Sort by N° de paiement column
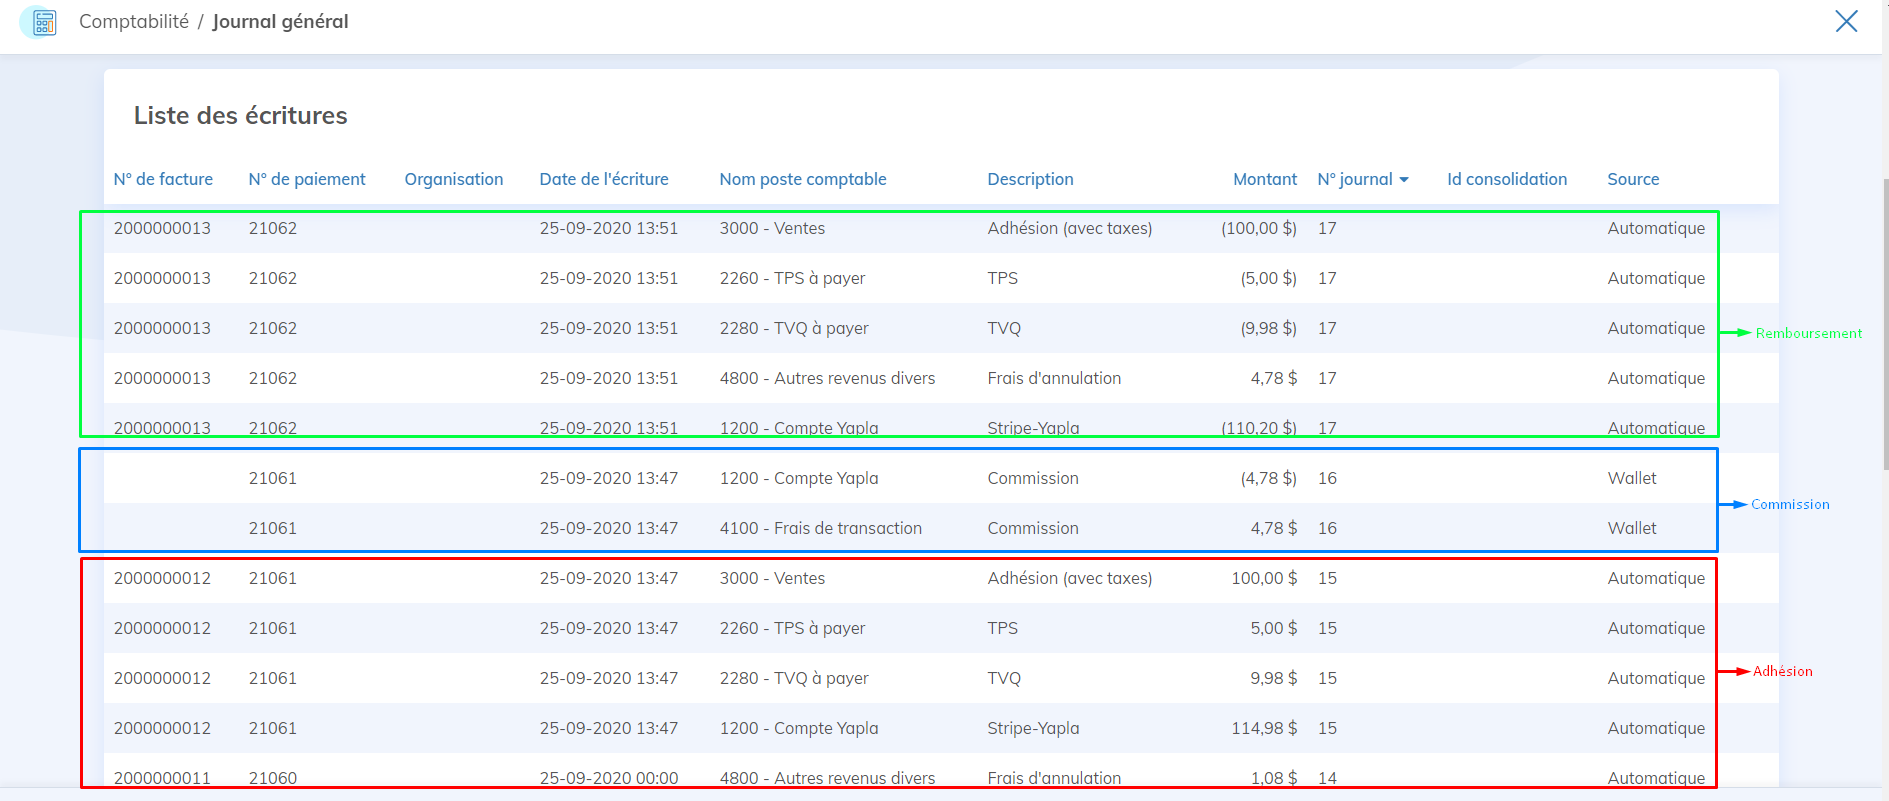 pos(307,179)
